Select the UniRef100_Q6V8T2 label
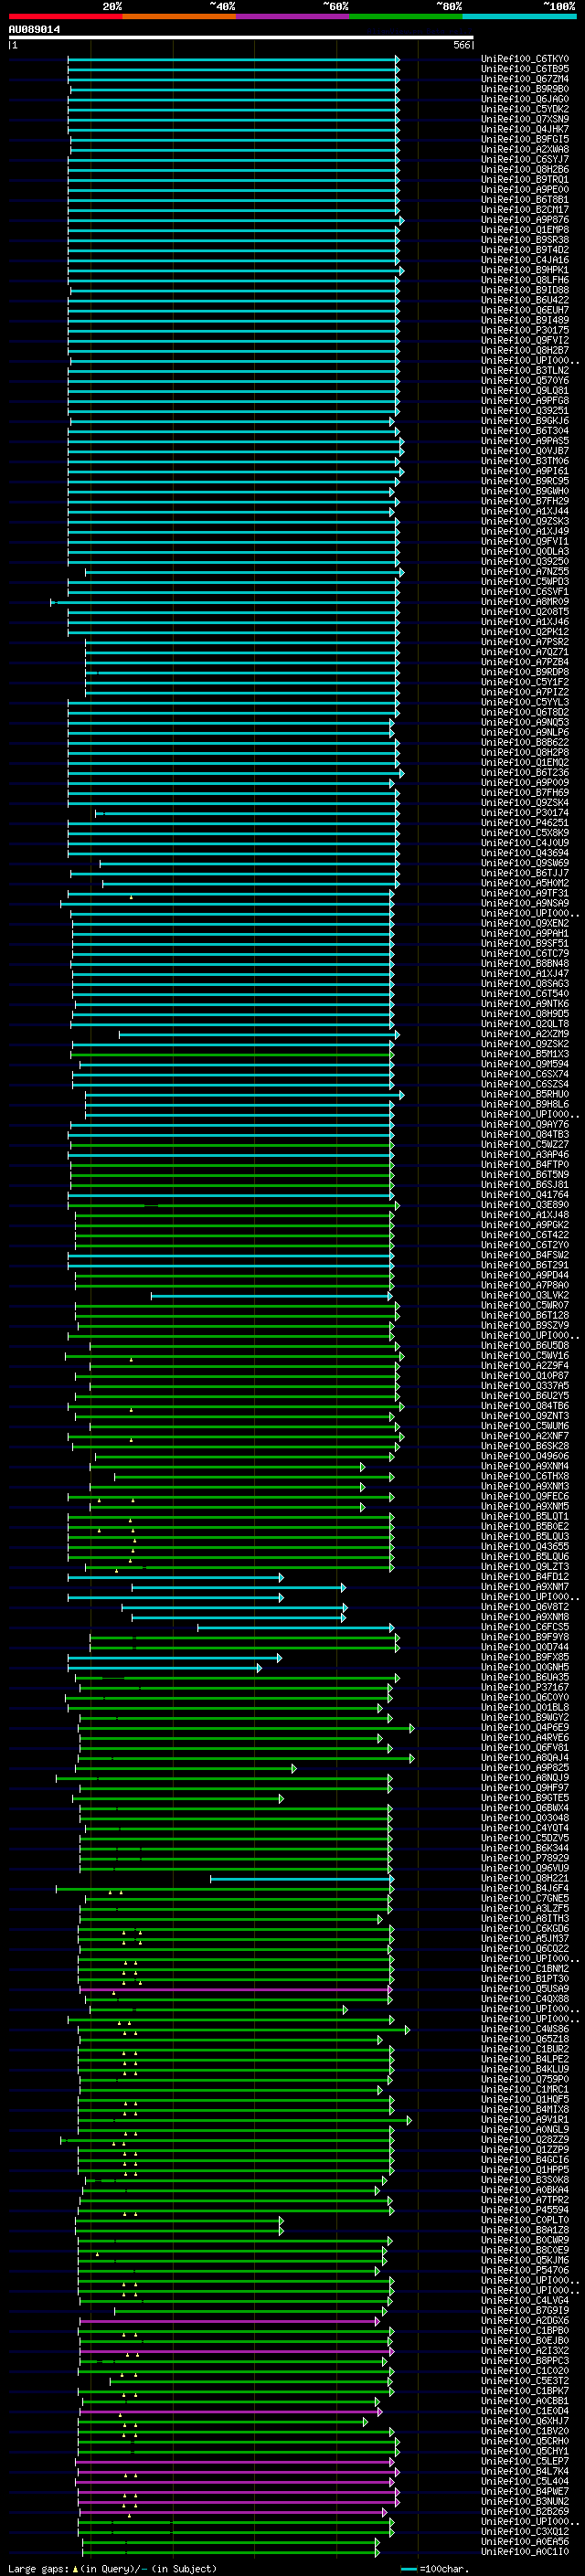The height and width of the screenshot is (2576, 585). pyautogui.click(x=525, y=1607)
